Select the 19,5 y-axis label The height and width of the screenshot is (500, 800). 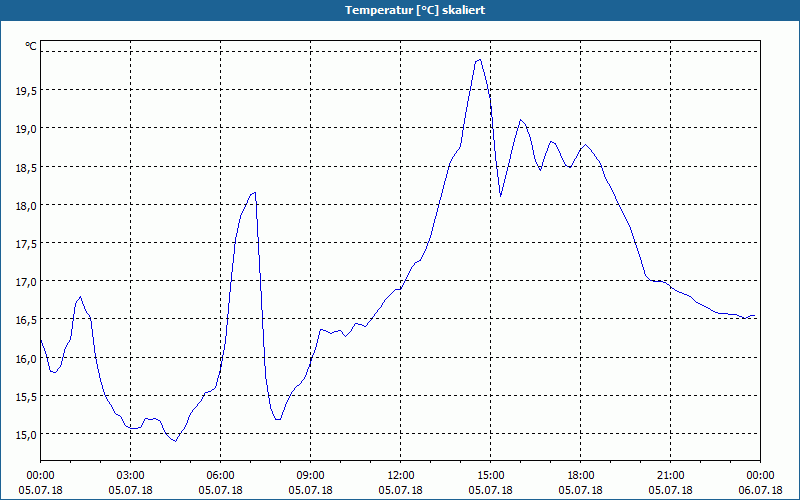[26, 91]
